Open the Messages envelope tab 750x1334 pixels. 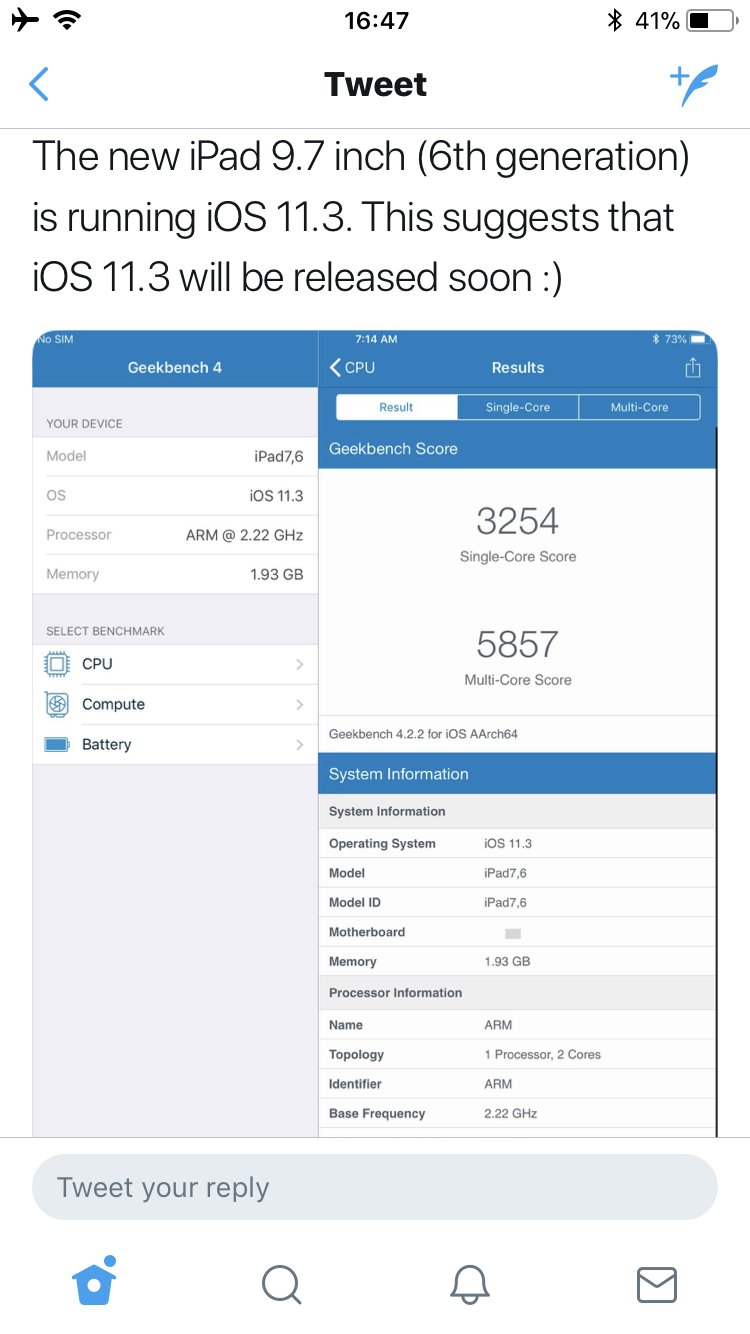(x=657, y=1284)
